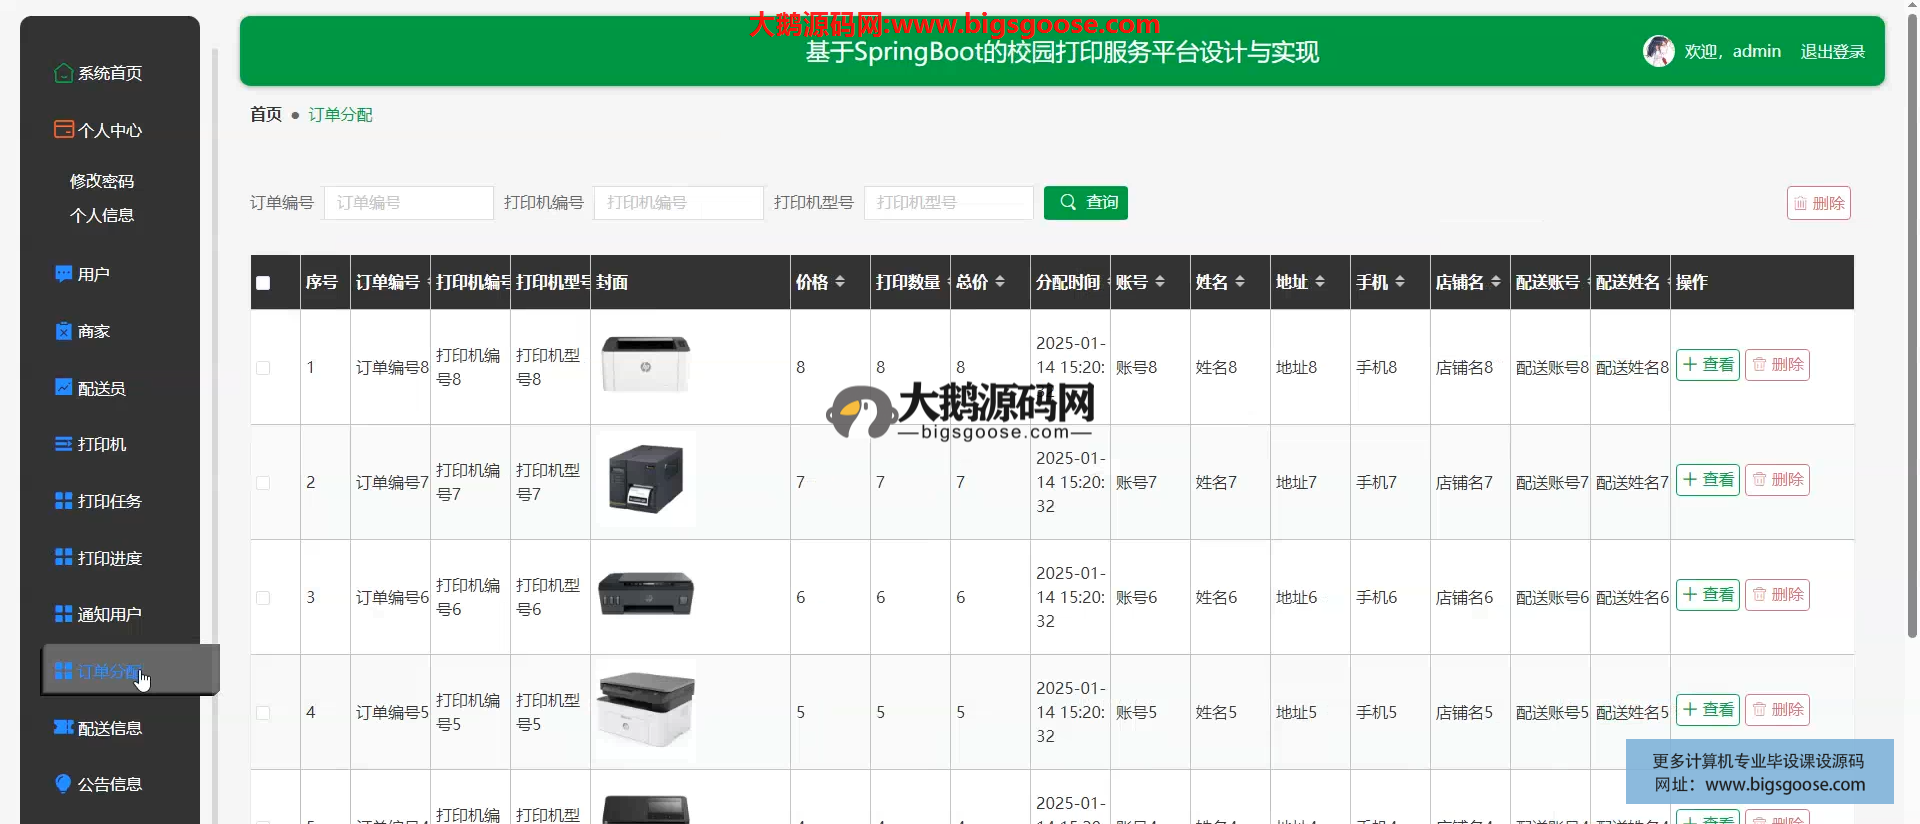Screen dimensions: 1920x824
Task: Click the 配送员 icon in sidebar
Action: tap(63, 388)
